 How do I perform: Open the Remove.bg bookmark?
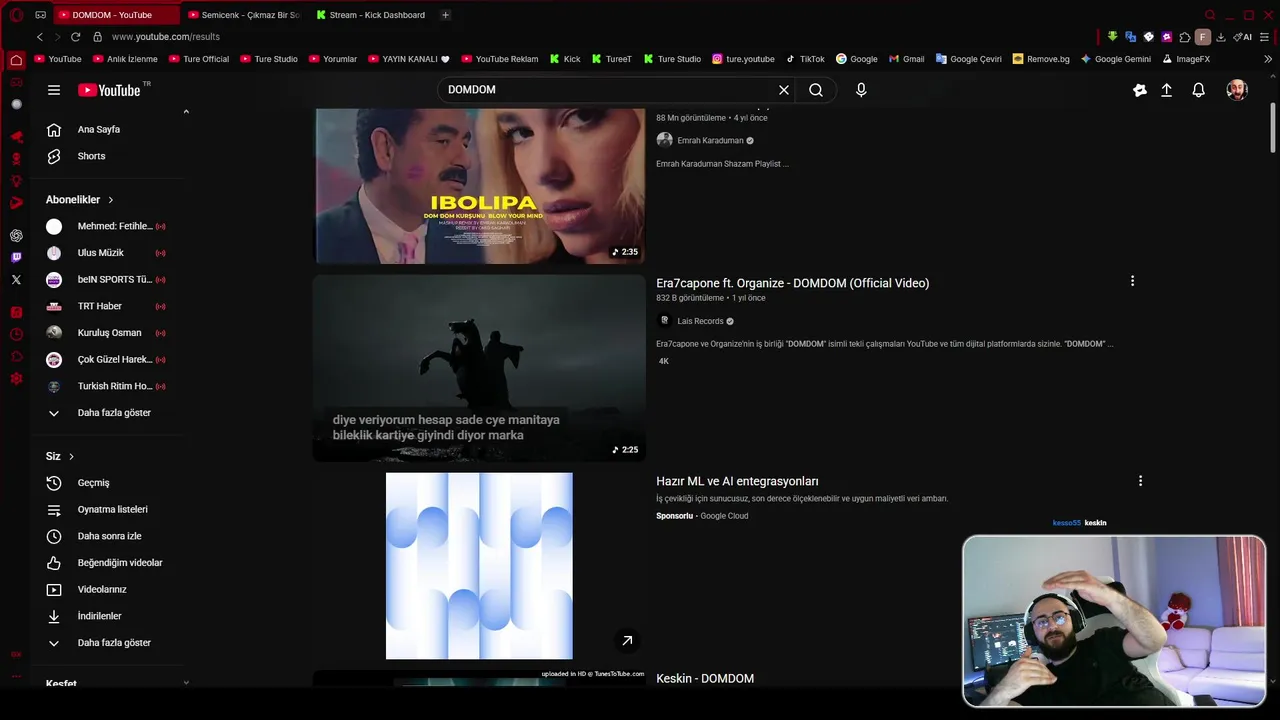1041,59
